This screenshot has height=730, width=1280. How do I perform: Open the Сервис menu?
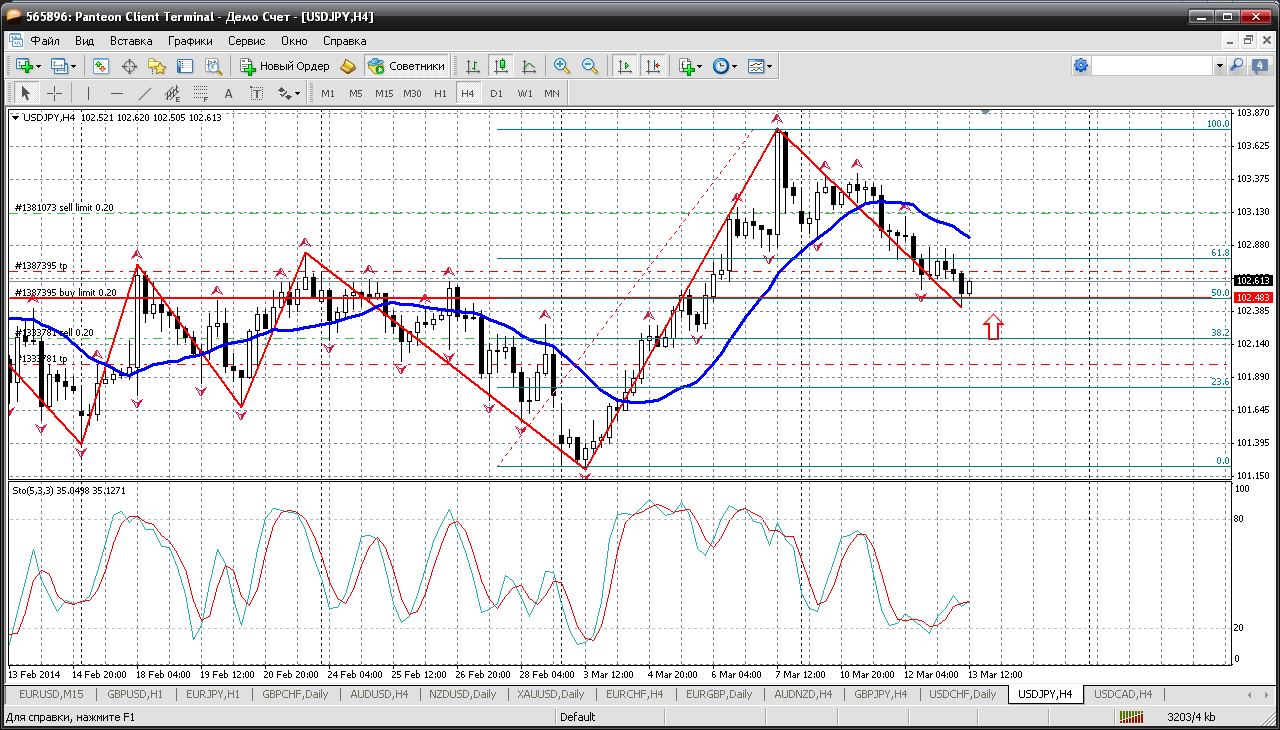(x=246, y=41)
